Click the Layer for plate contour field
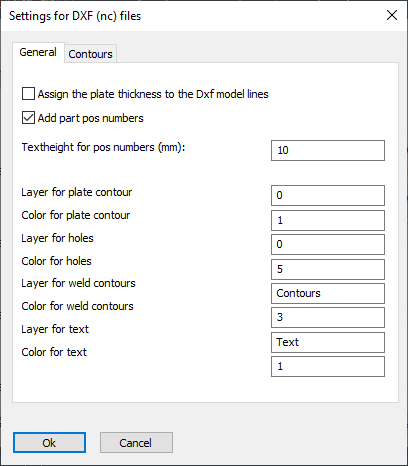408x466 pixels. coord(328,195)
